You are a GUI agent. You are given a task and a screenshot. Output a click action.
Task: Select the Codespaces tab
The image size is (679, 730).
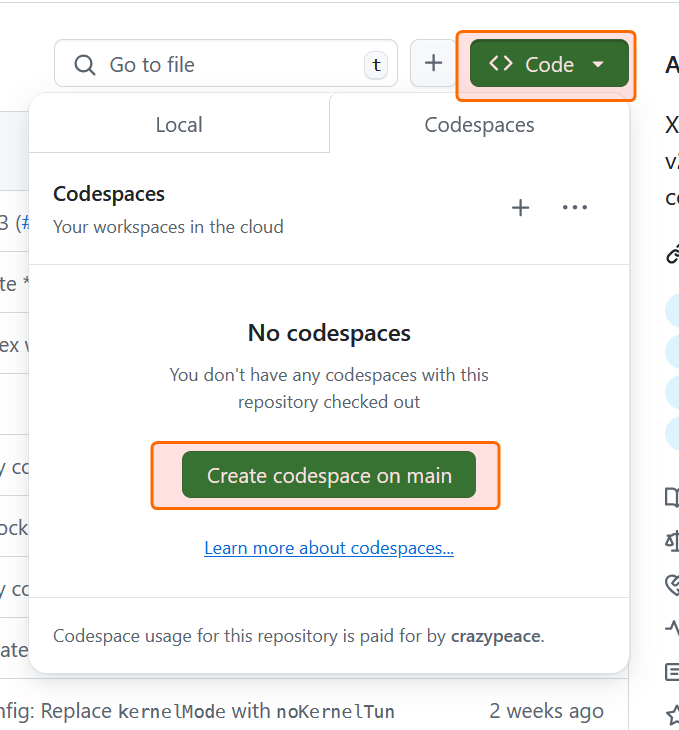point(479,125)
